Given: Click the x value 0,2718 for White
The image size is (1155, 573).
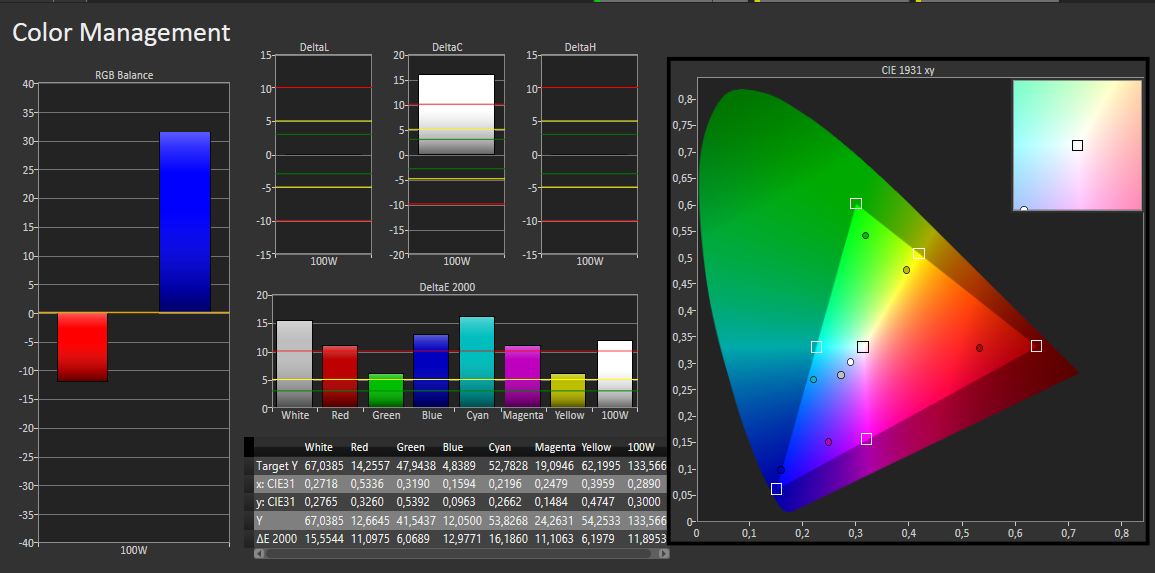Looking at the screenshot, I should tap(320, 484).
